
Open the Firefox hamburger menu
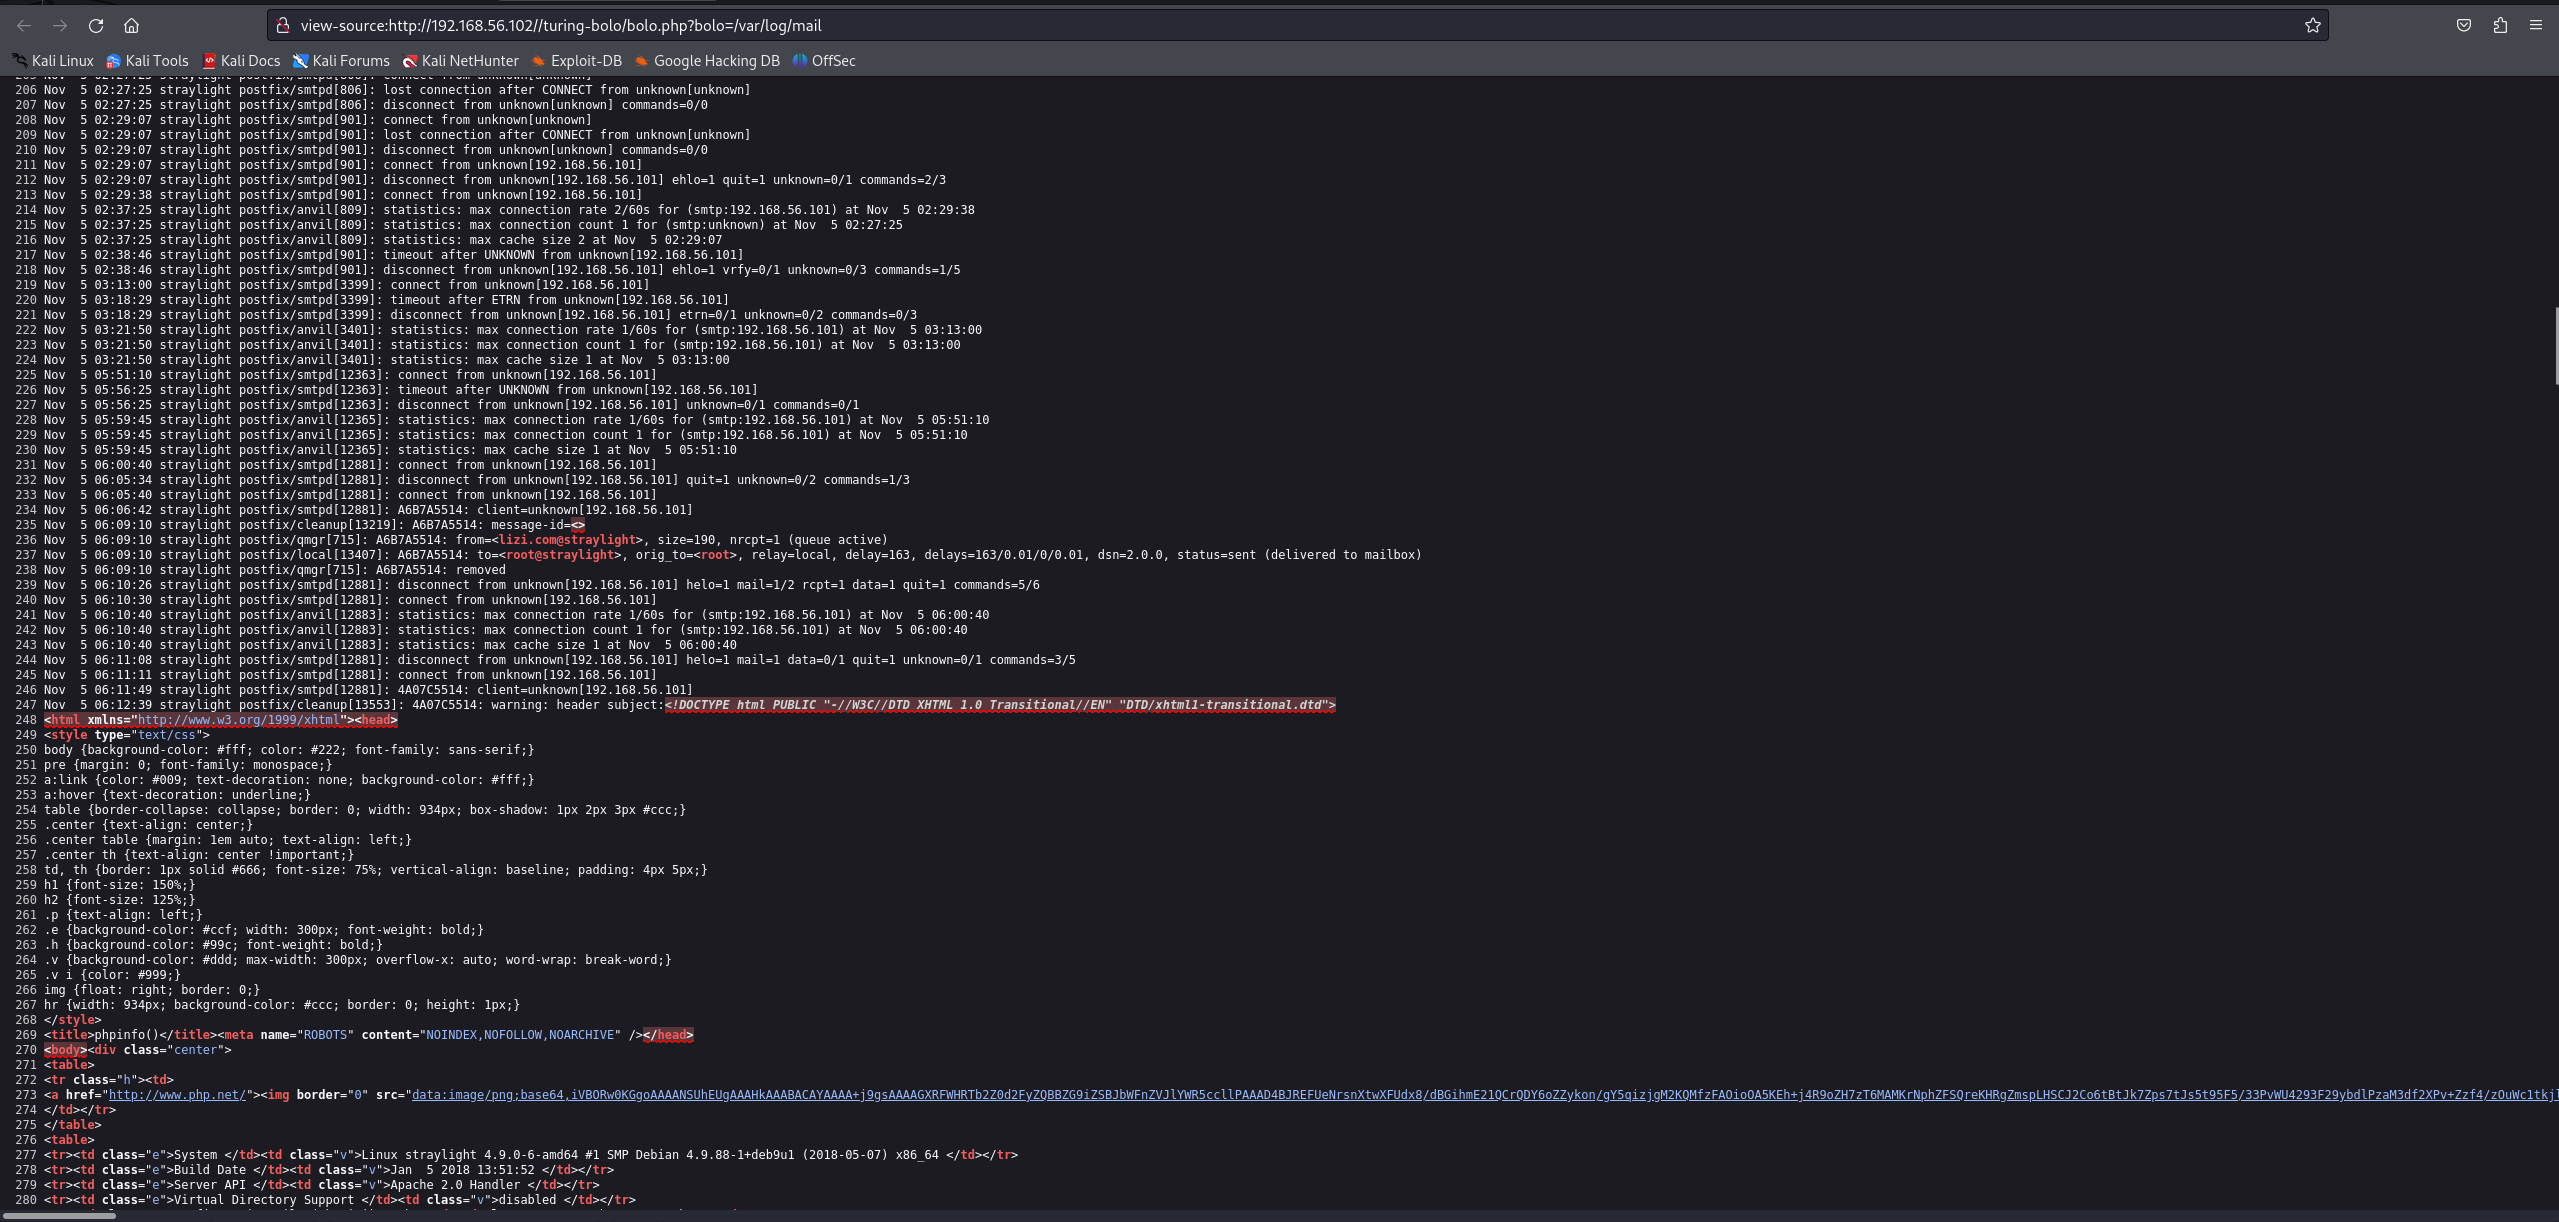coord(2536,26)
